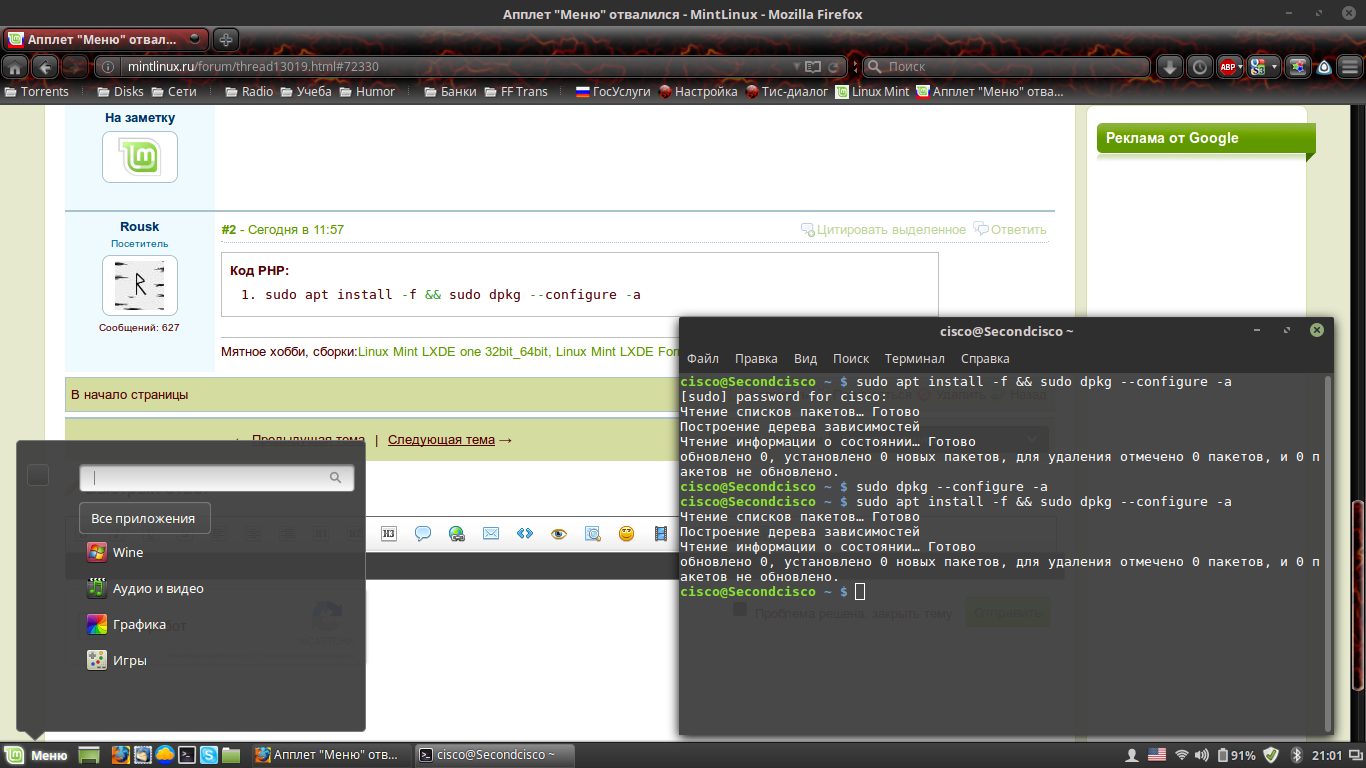Viewport: 1366px width, 768px height.
Task: Click the Firefox home button
Action: [x=15, y=67]
